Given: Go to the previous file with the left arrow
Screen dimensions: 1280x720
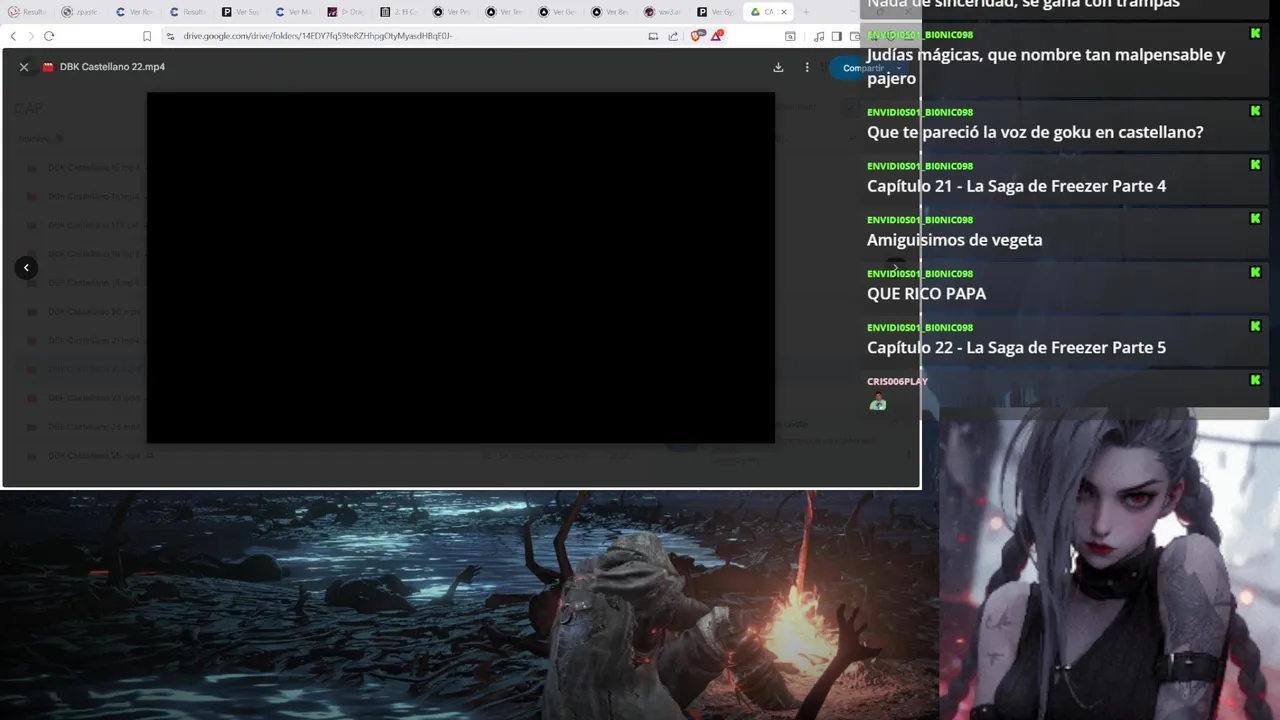Looking at the screenshot, I should pyautogui.click(x=26, y=267).
